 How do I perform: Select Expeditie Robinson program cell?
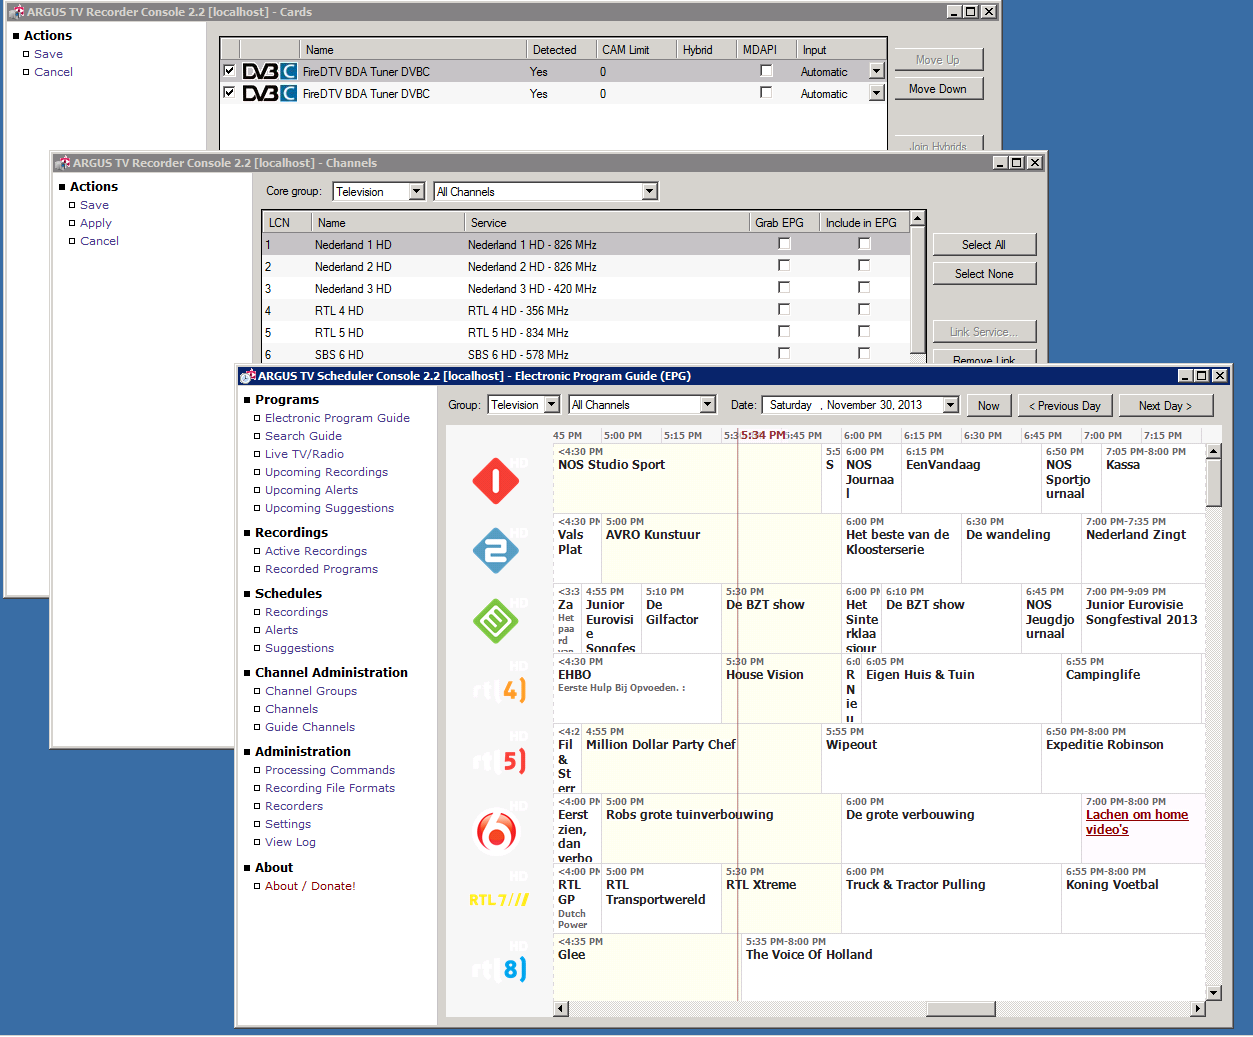pos(1123,758)
